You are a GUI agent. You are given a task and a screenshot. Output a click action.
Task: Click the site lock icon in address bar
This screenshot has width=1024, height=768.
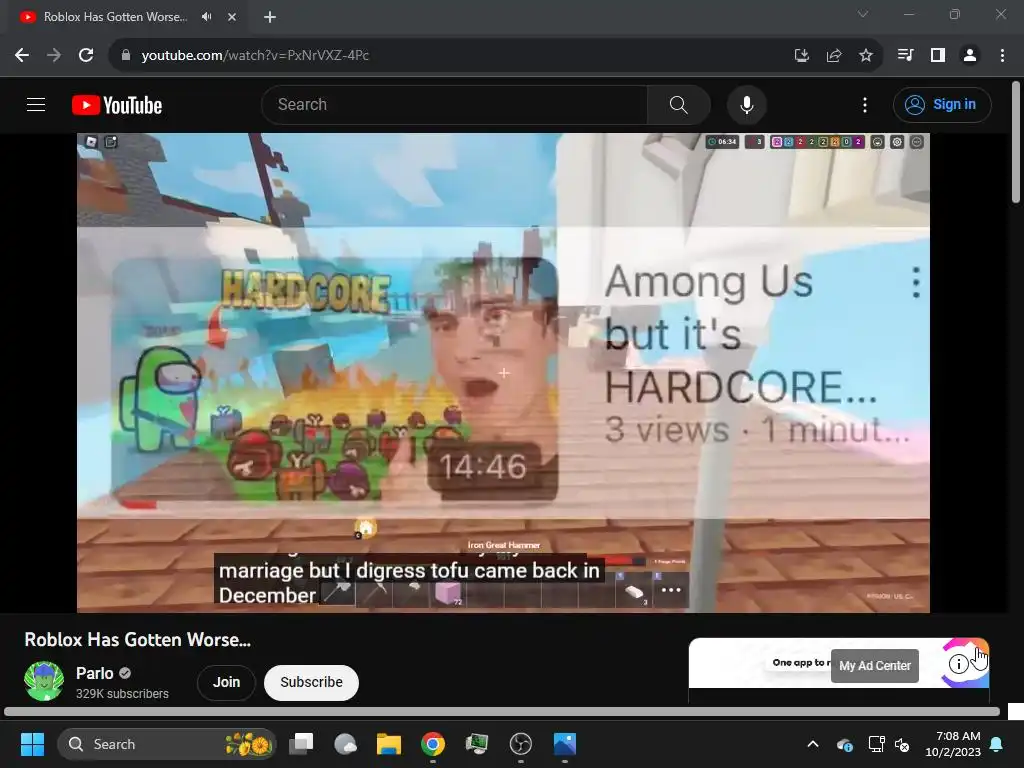126,56
